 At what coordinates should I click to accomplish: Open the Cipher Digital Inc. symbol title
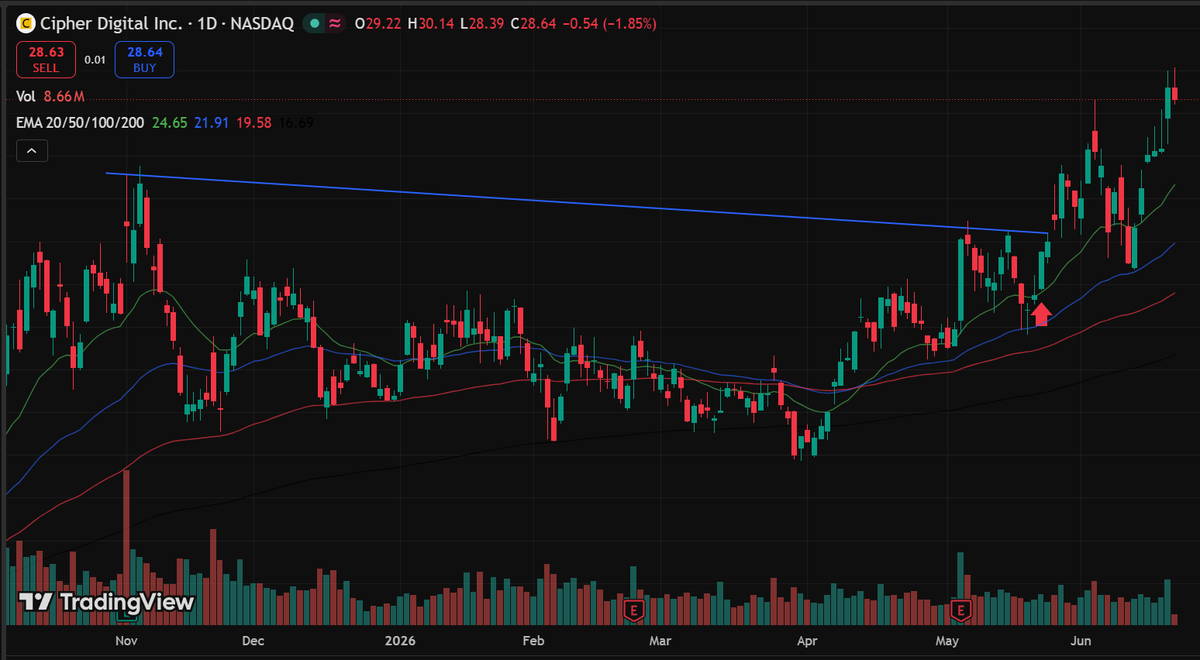(110, 22)
